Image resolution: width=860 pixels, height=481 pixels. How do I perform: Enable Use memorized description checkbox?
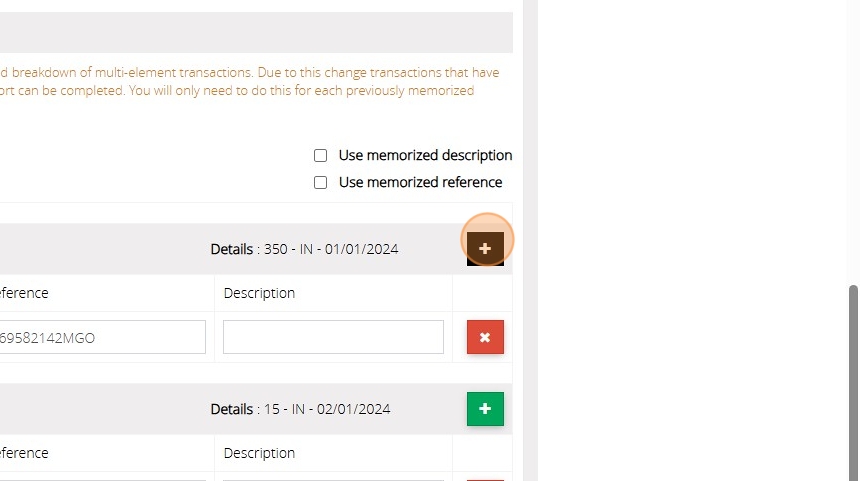pyautogui.click(x=321, y=156)
